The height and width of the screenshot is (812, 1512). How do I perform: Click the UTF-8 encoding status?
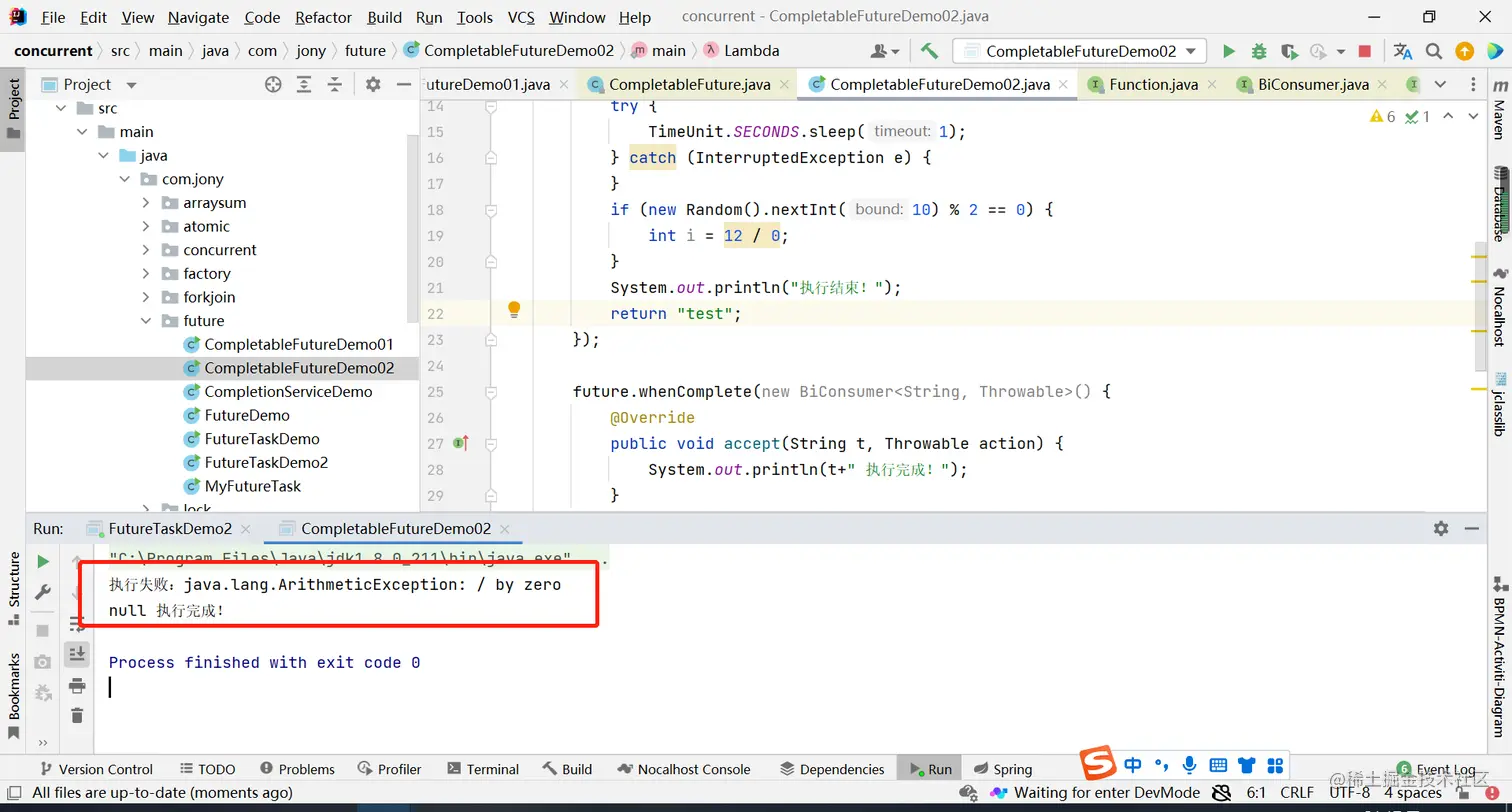(x=1350, y=793)
